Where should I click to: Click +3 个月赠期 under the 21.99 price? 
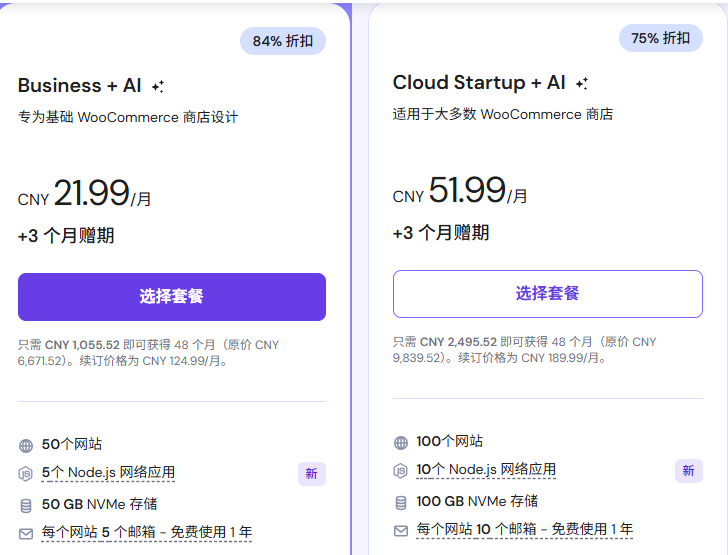[x=66, y=236]
